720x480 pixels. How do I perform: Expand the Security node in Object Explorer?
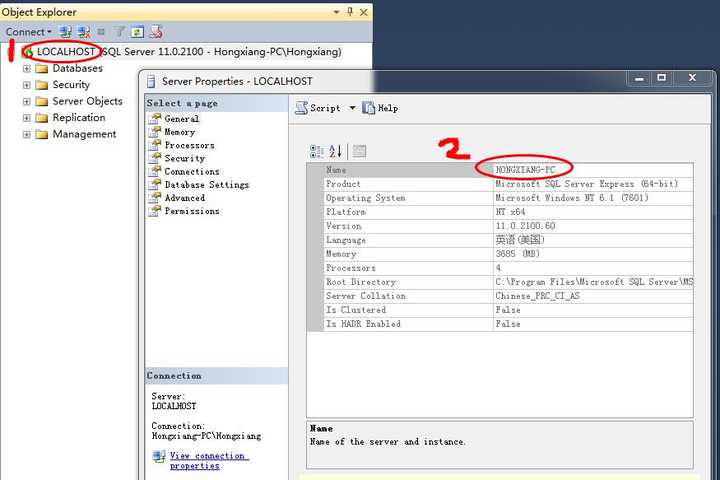(27, 85)
